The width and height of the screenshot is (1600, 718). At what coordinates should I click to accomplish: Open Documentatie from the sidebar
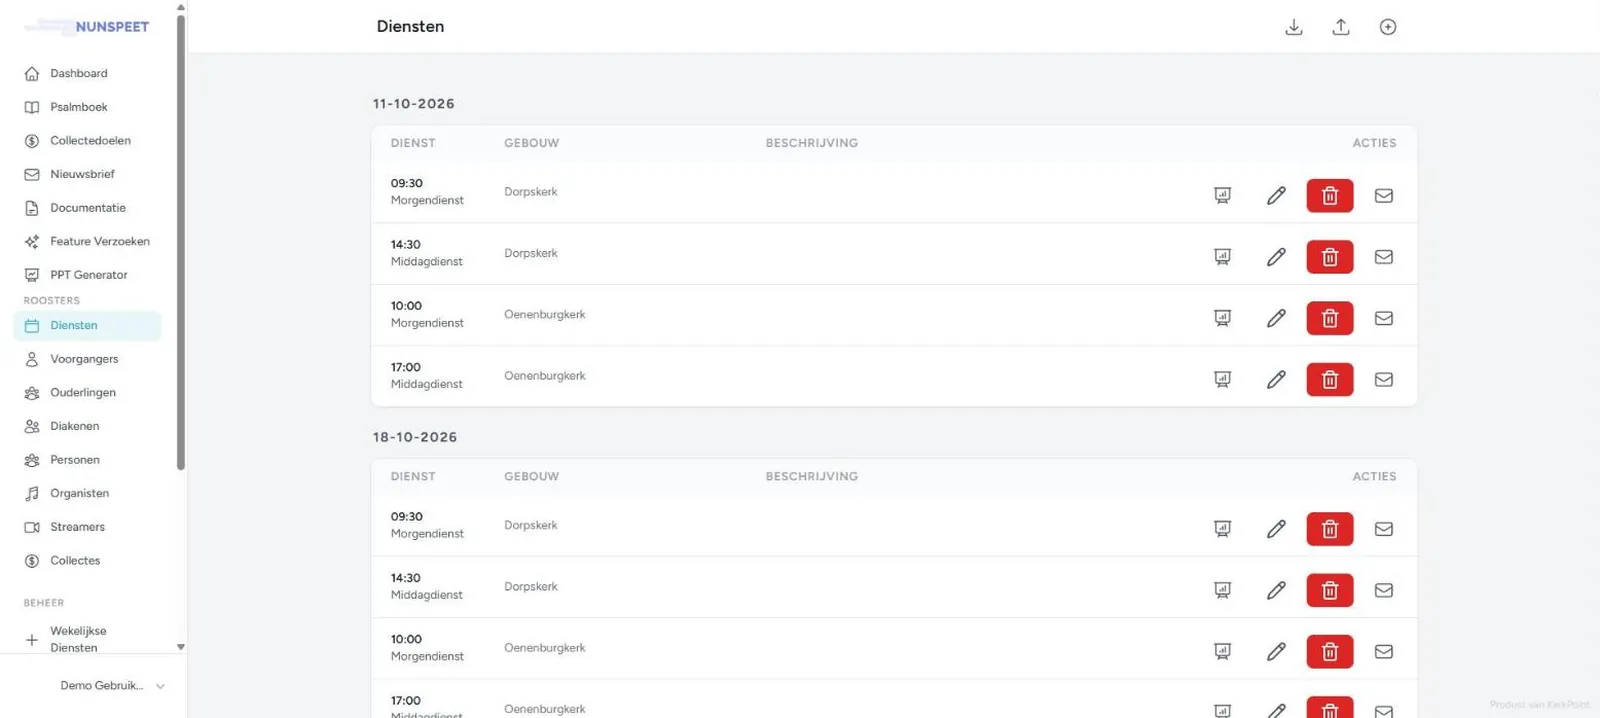87,208
